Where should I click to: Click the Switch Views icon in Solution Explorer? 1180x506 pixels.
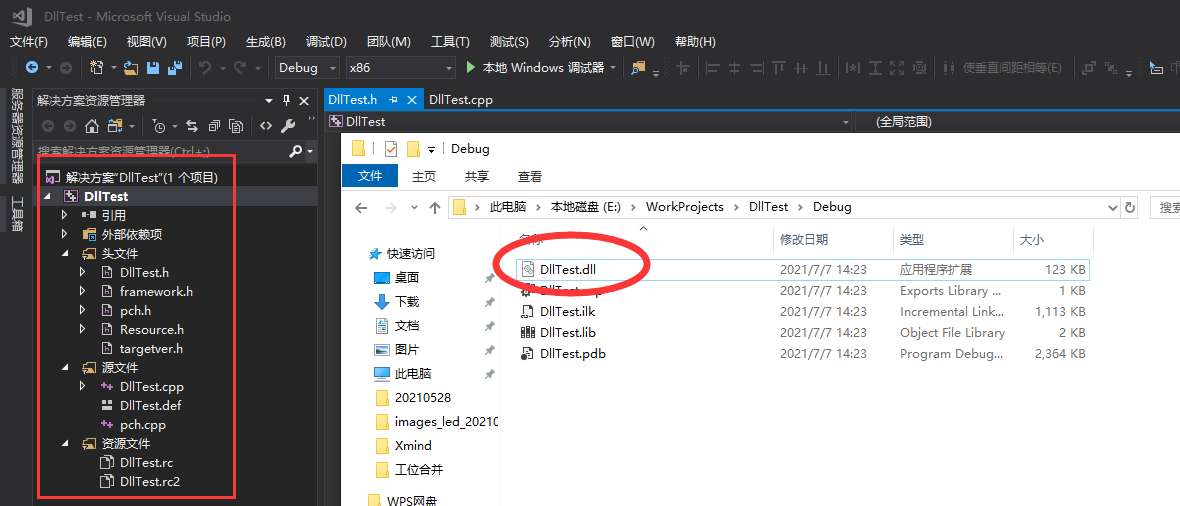point(114,126)
